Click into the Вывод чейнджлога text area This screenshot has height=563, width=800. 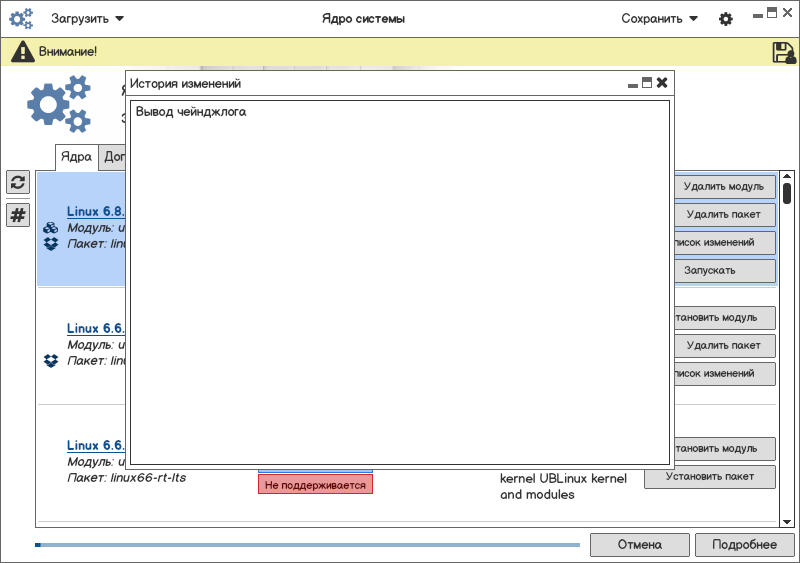click(400, 282)
